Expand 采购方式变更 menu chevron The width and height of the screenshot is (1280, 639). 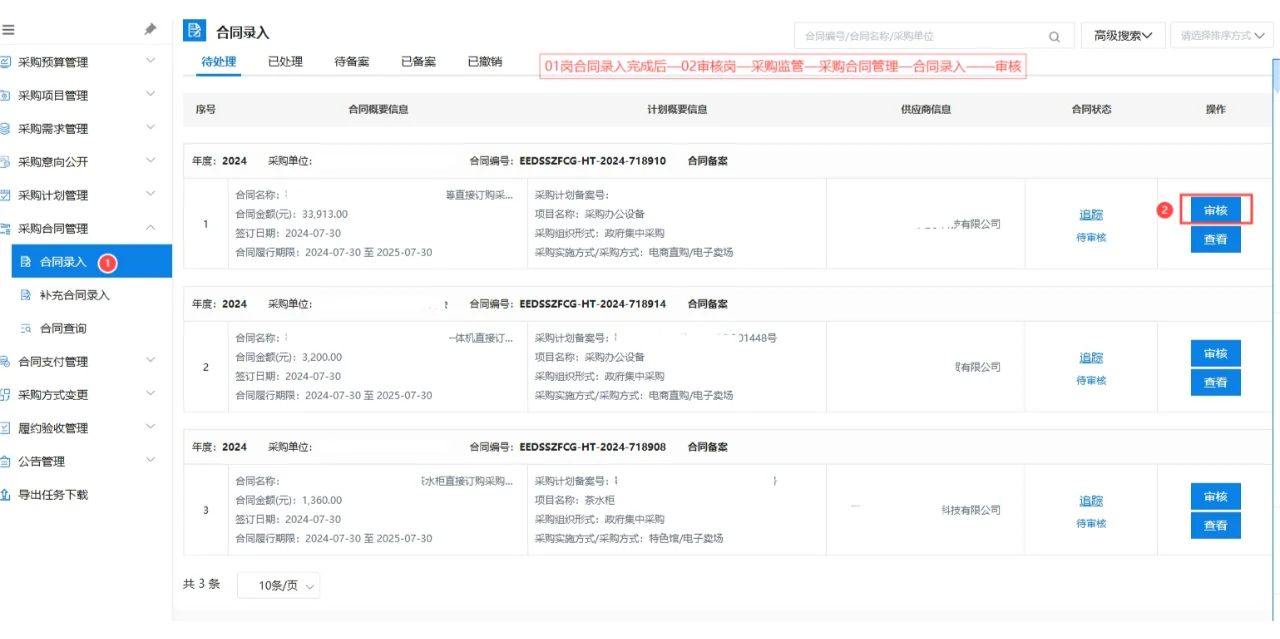pos(151,393)
